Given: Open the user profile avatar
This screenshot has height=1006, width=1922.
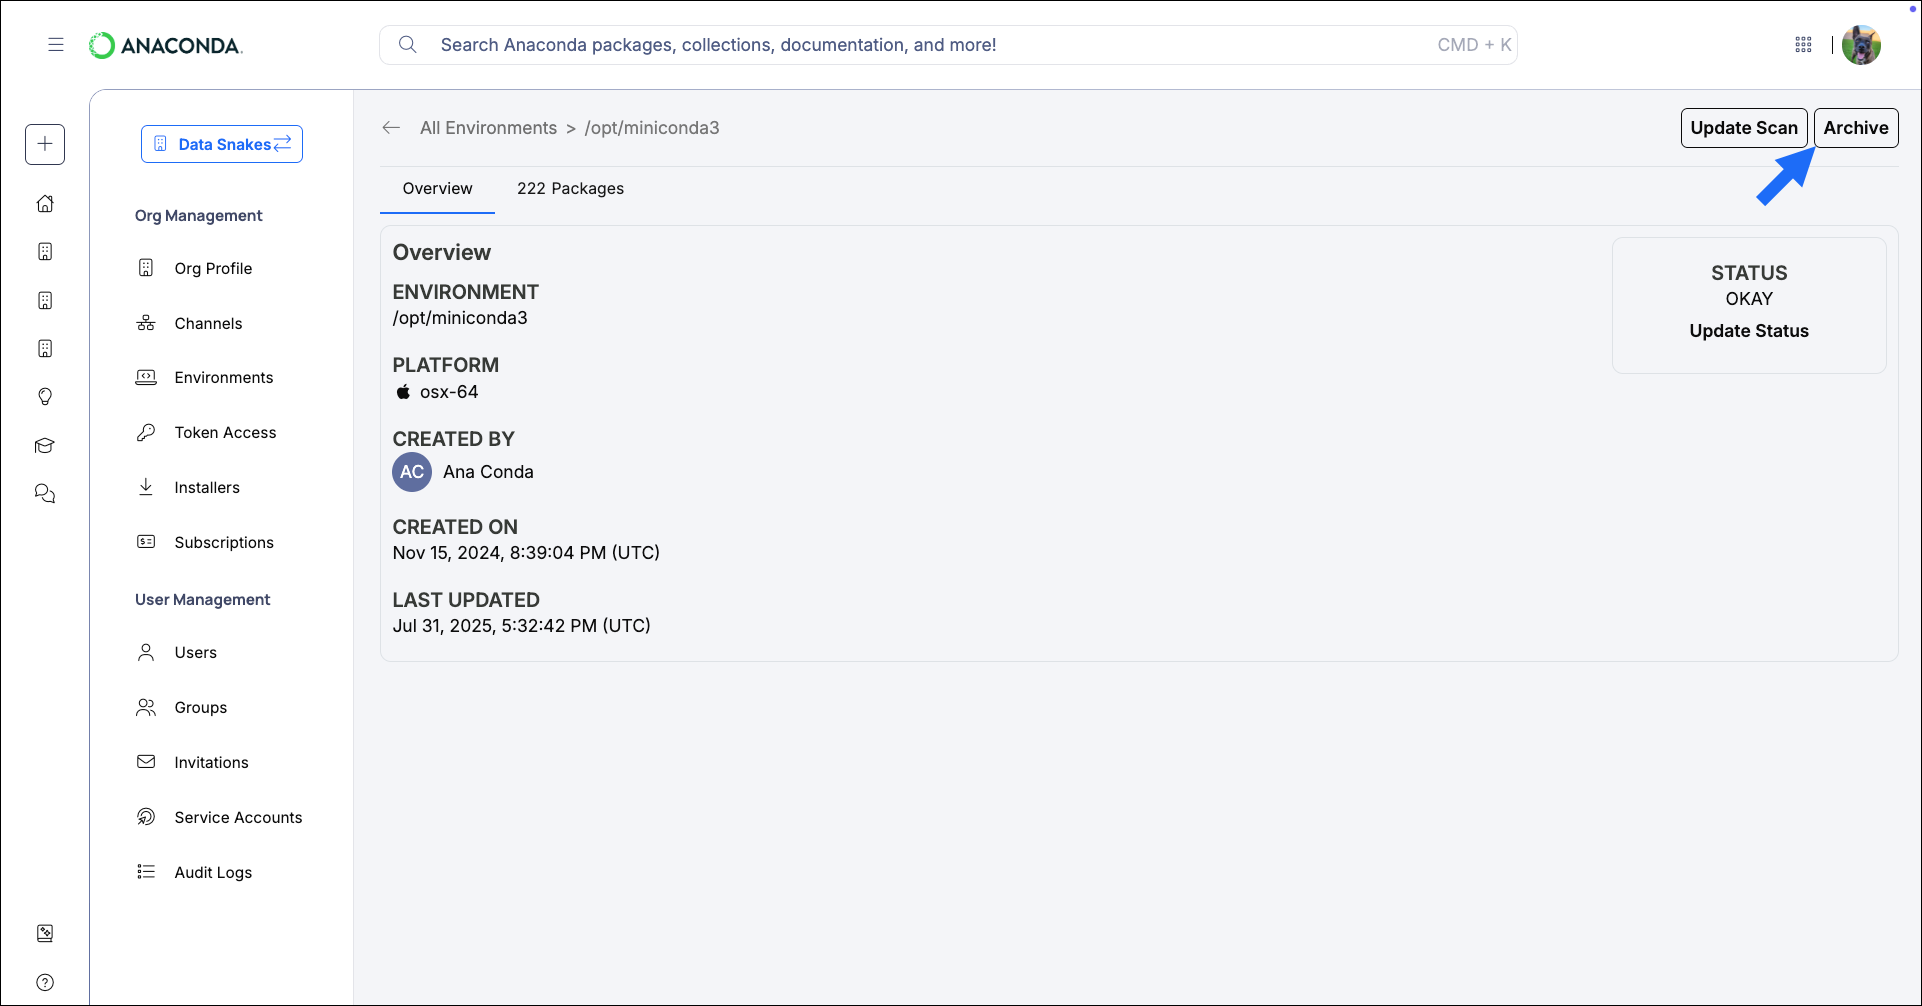Looking at the screenshot, I should pos(1861,45).
